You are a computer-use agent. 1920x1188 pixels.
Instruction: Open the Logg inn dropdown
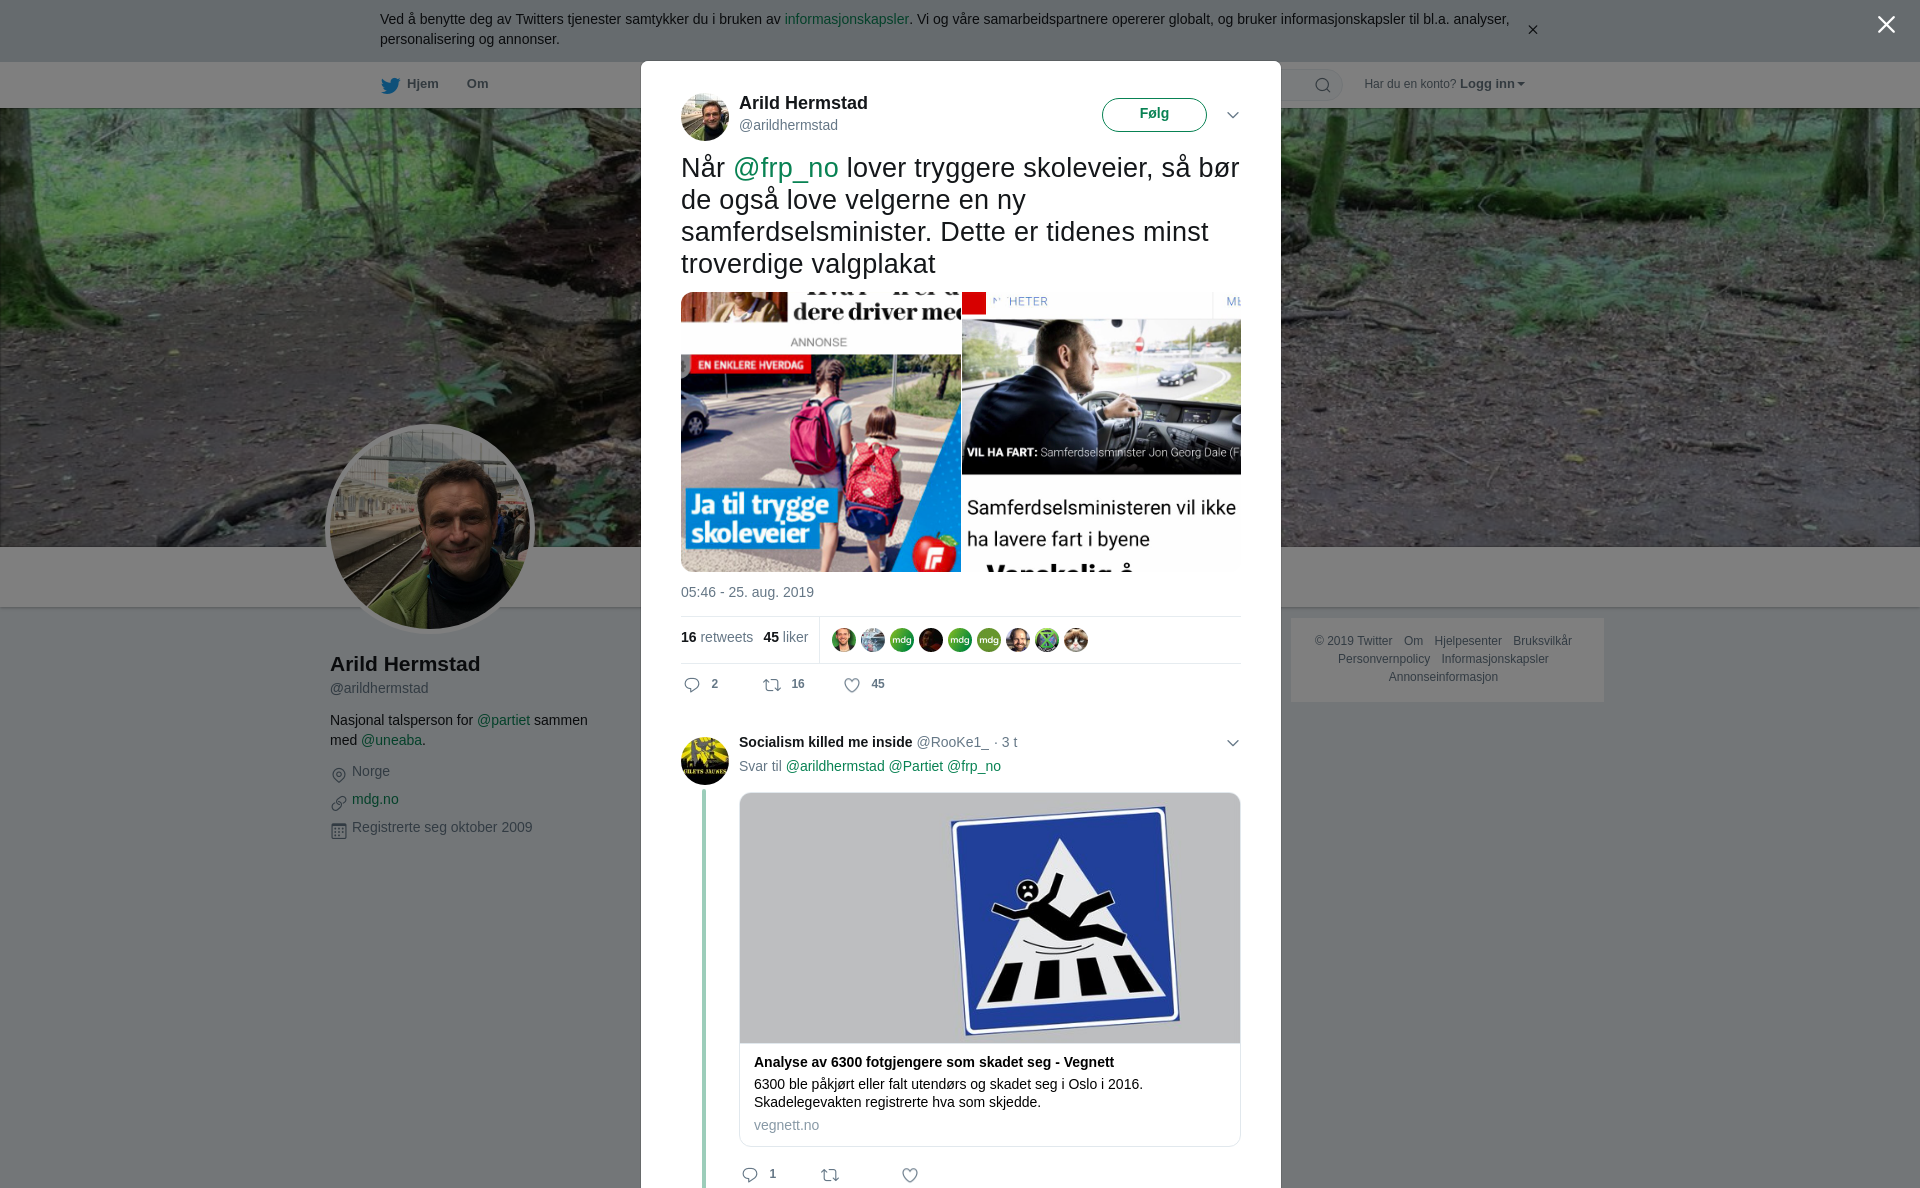tap(1492, 84)
